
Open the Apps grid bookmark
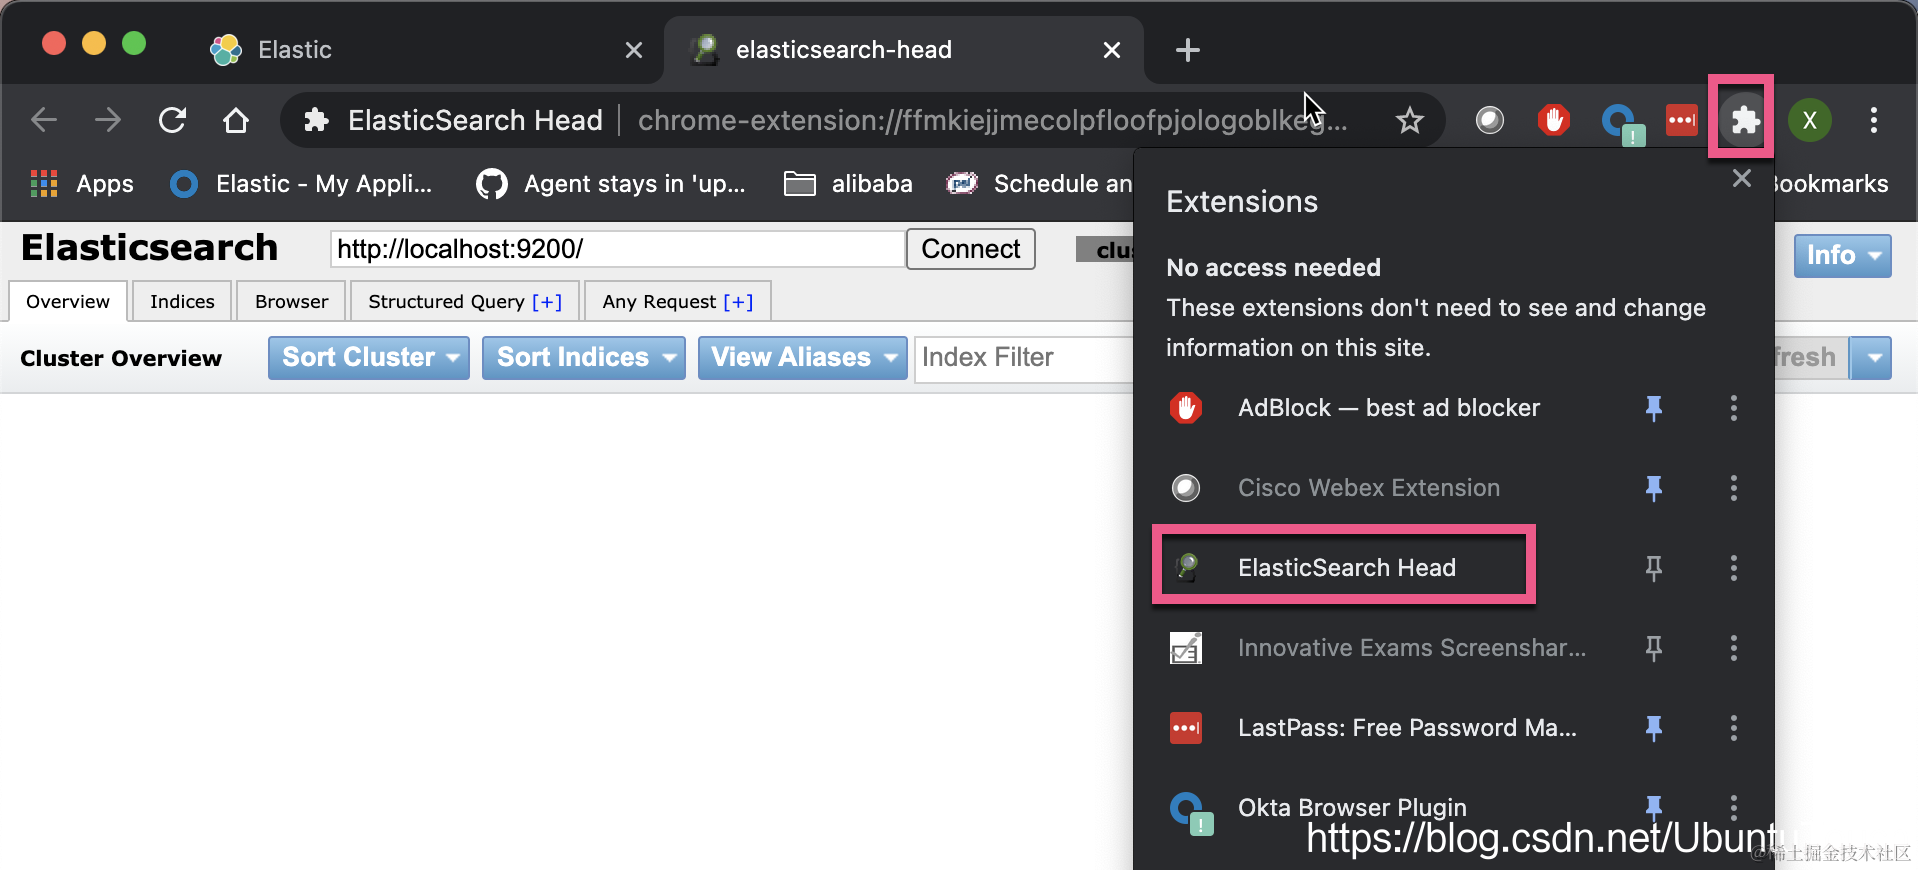point(82,184)
